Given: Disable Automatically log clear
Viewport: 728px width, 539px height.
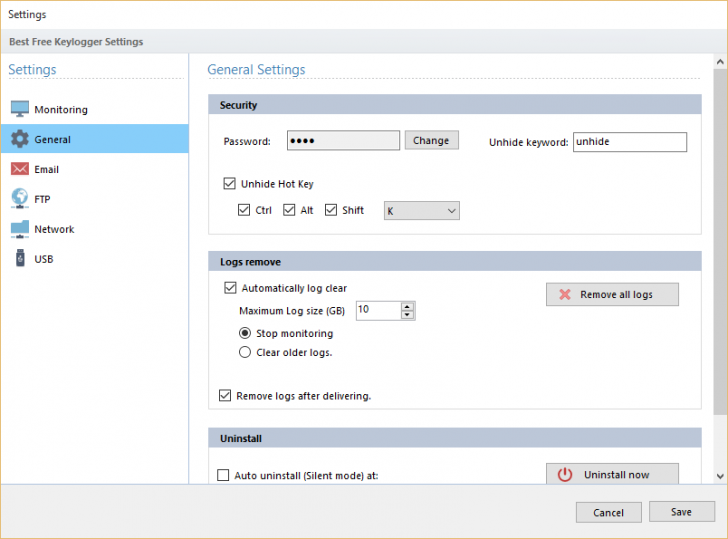Looking at the screenshot, I should tap(230, 288).
